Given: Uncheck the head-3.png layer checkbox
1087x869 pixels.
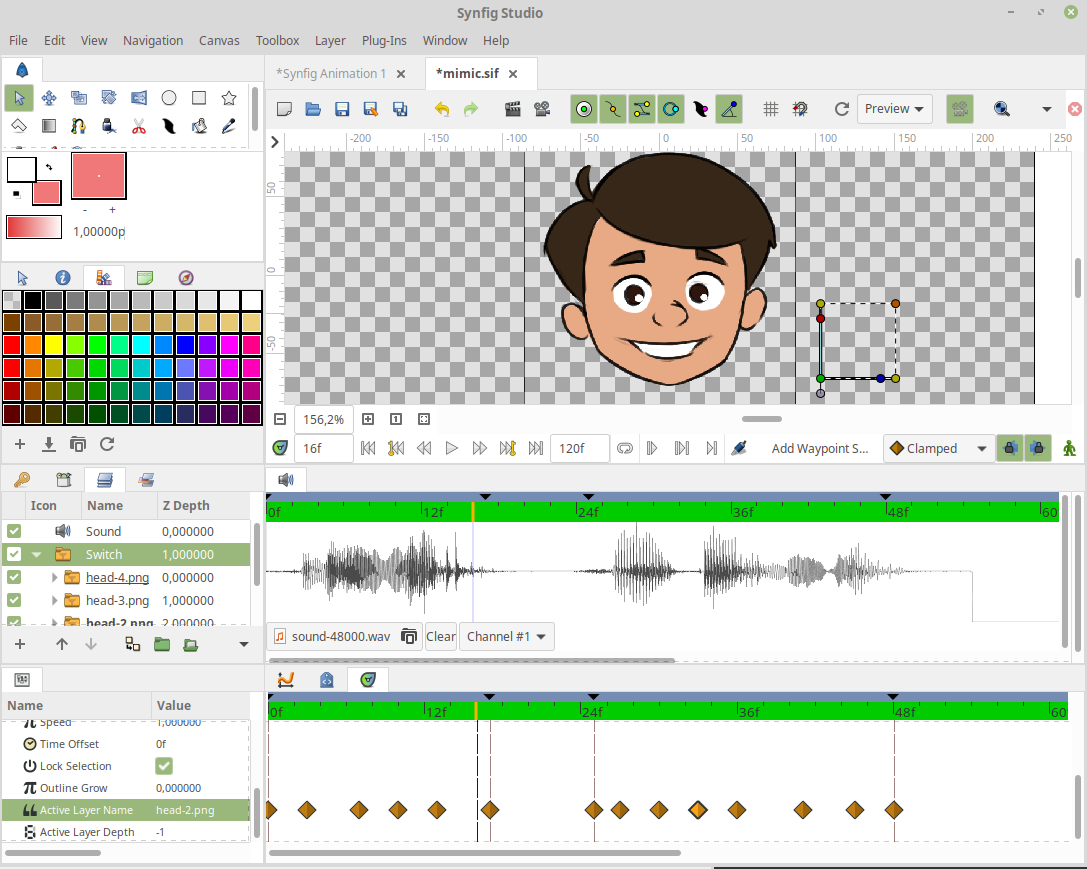Looking at the screenshot, I should pos(14,600).
